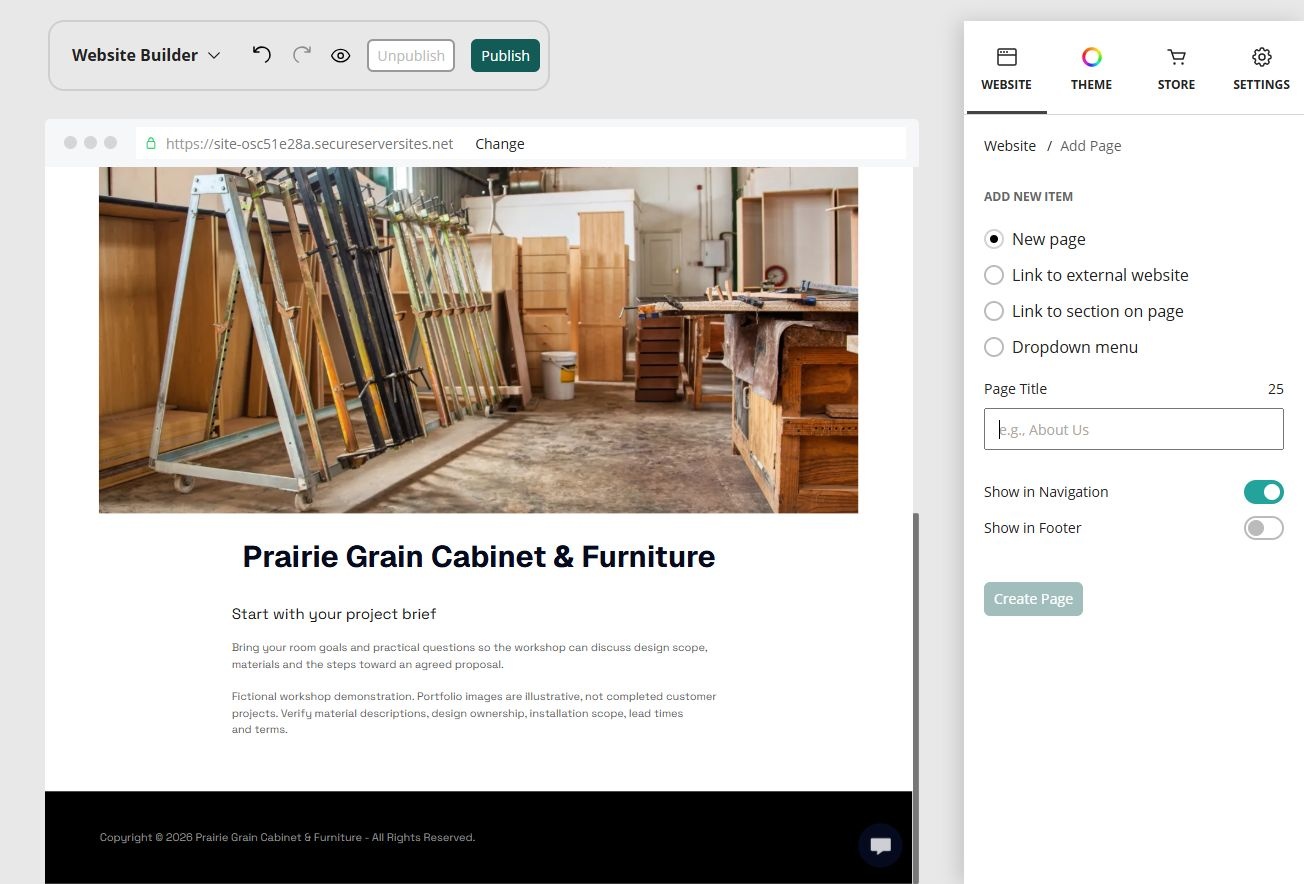Open the Store cart icon
This screenshot has height=884, width=1304.
1176,57
